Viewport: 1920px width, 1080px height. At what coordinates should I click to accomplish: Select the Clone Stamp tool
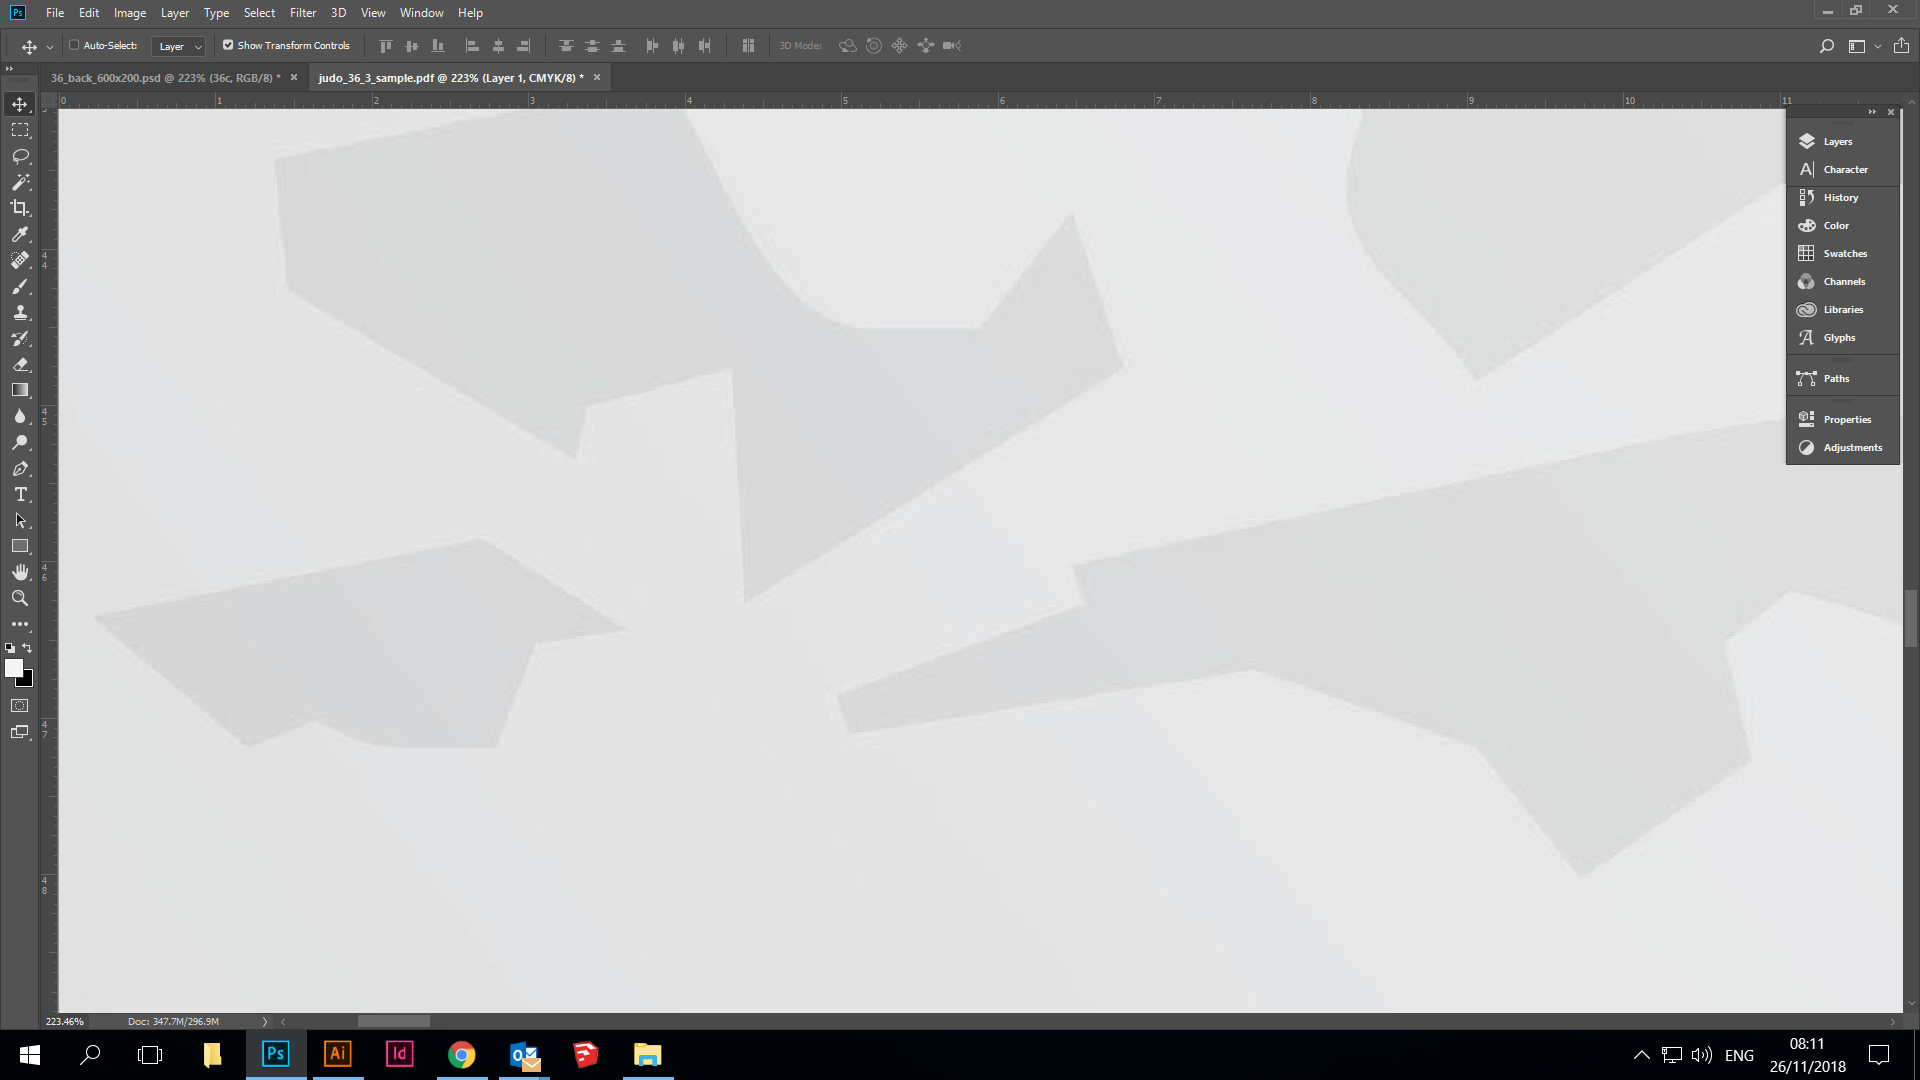click(20, 312)
